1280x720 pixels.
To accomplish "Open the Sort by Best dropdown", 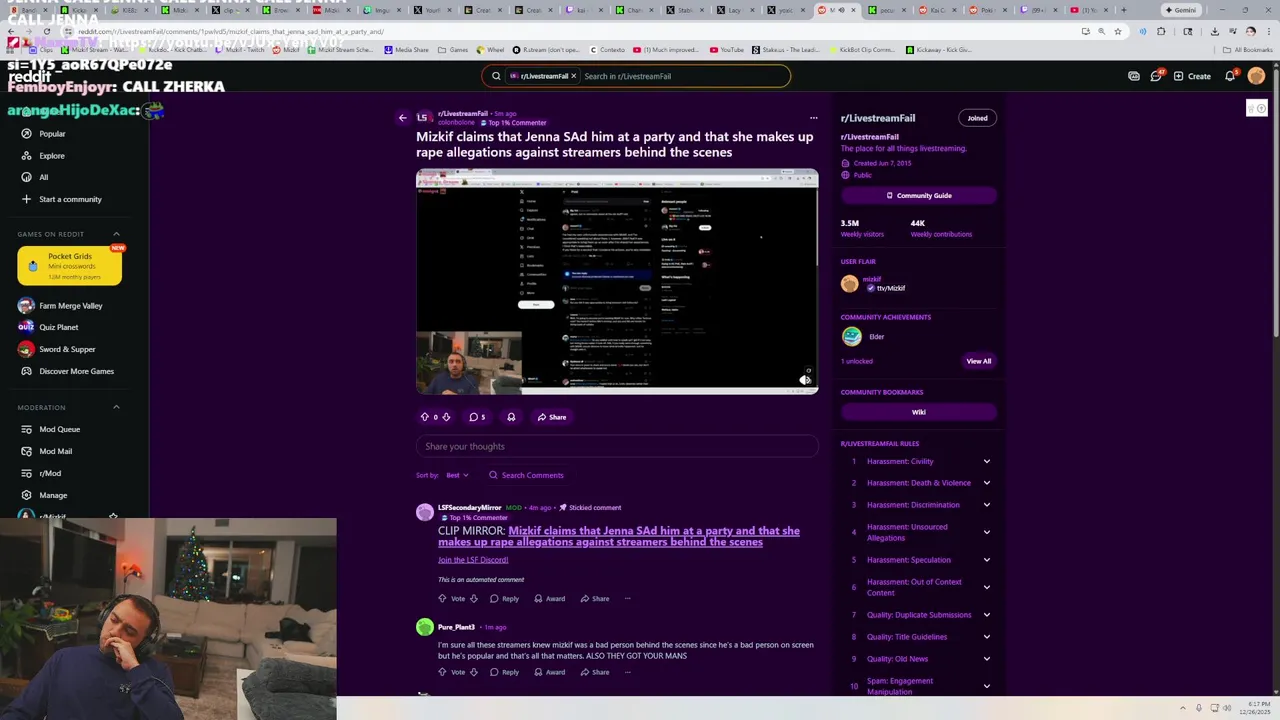I will pyautogui.click(x=457, y=475).
